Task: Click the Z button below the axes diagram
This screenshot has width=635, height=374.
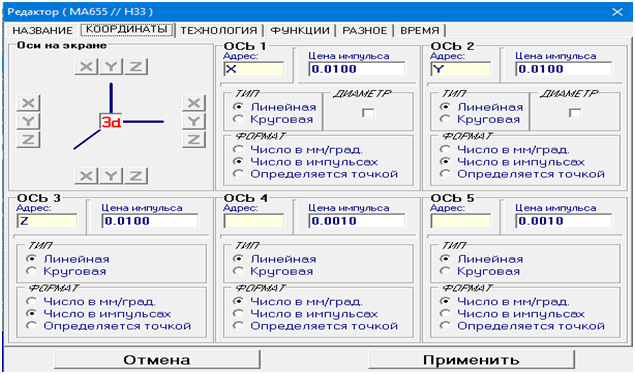Action: coord(136,176)
